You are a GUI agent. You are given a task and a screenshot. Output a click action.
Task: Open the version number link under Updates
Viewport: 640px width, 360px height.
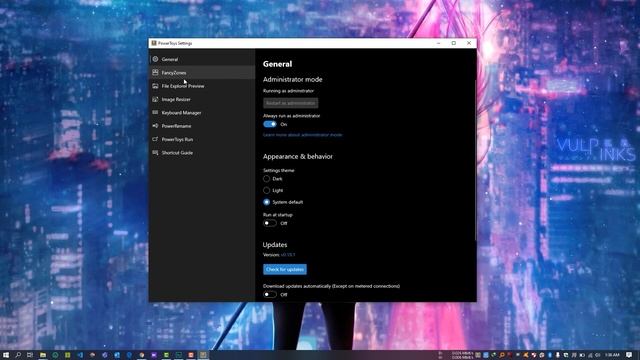coord(288,255)
